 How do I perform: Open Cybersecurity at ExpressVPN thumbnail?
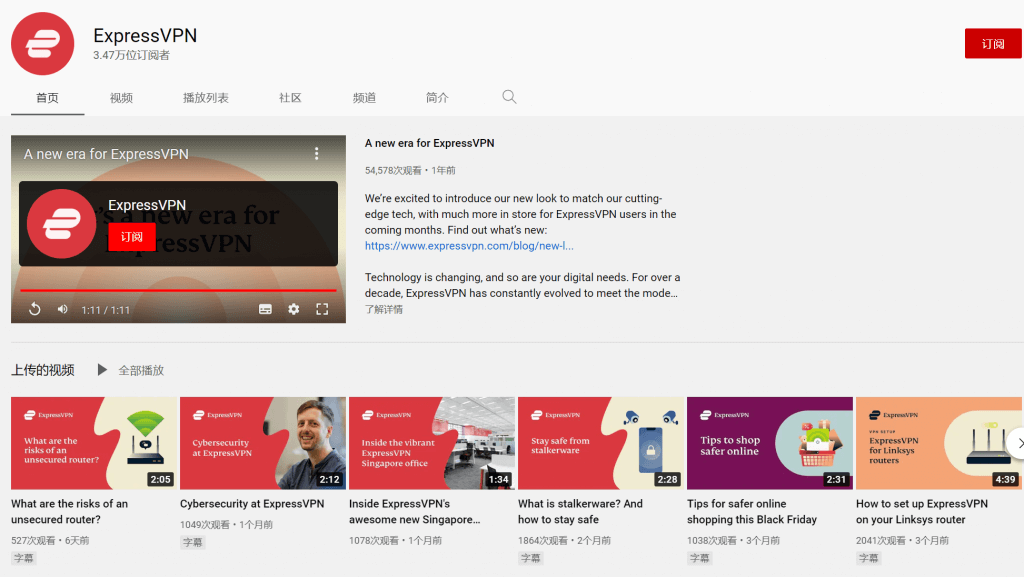pyautogui.click(x=263, y=443)
